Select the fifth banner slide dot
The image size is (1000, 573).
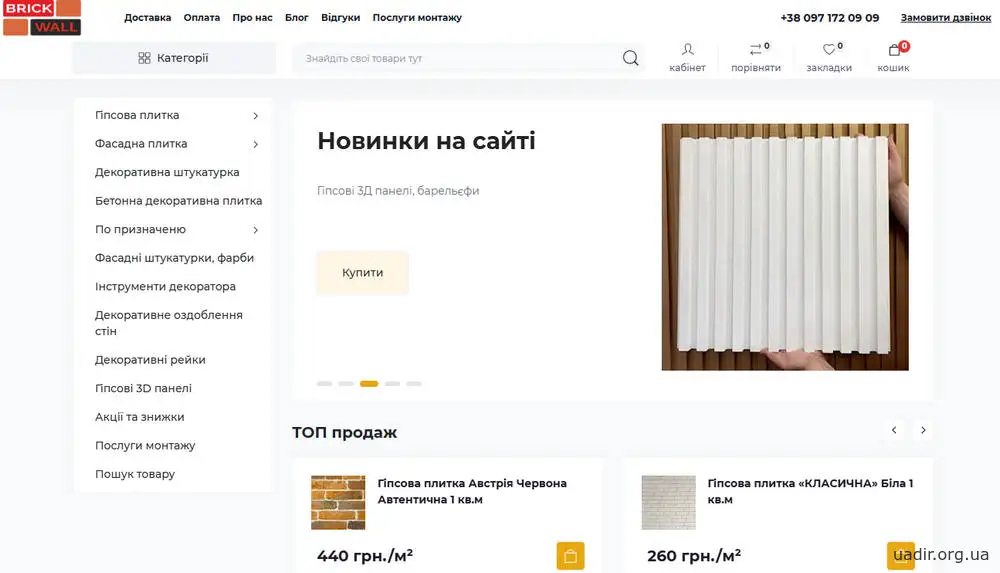click(x=414, y=383)
